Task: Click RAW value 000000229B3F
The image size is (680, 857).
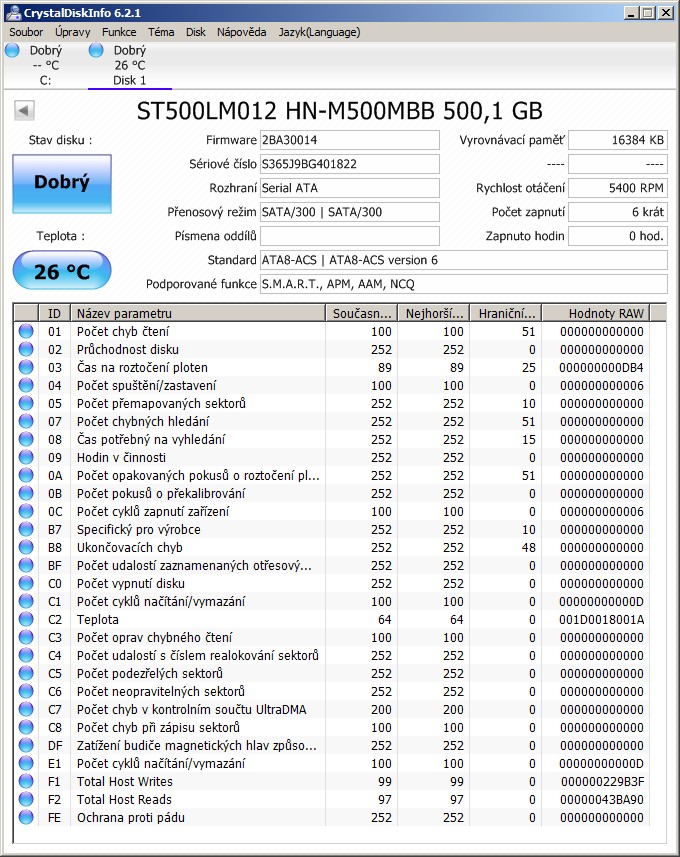Action: coord(602,782)
